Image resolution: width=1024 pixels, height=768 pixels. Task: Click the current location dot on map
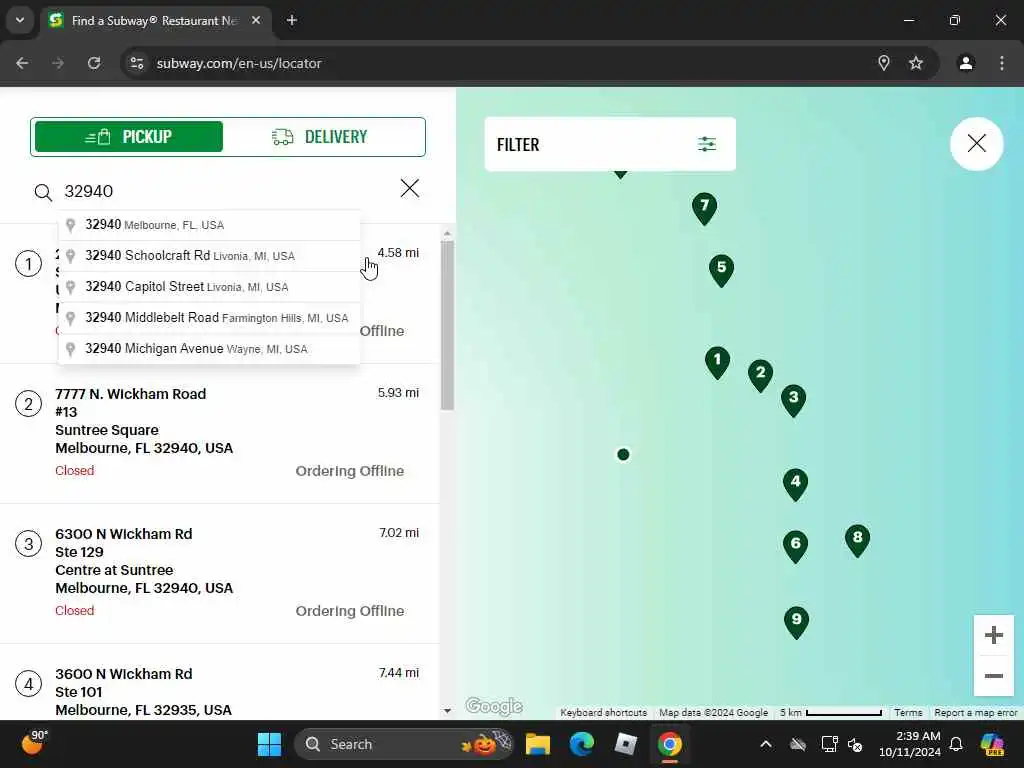point(623,455)
